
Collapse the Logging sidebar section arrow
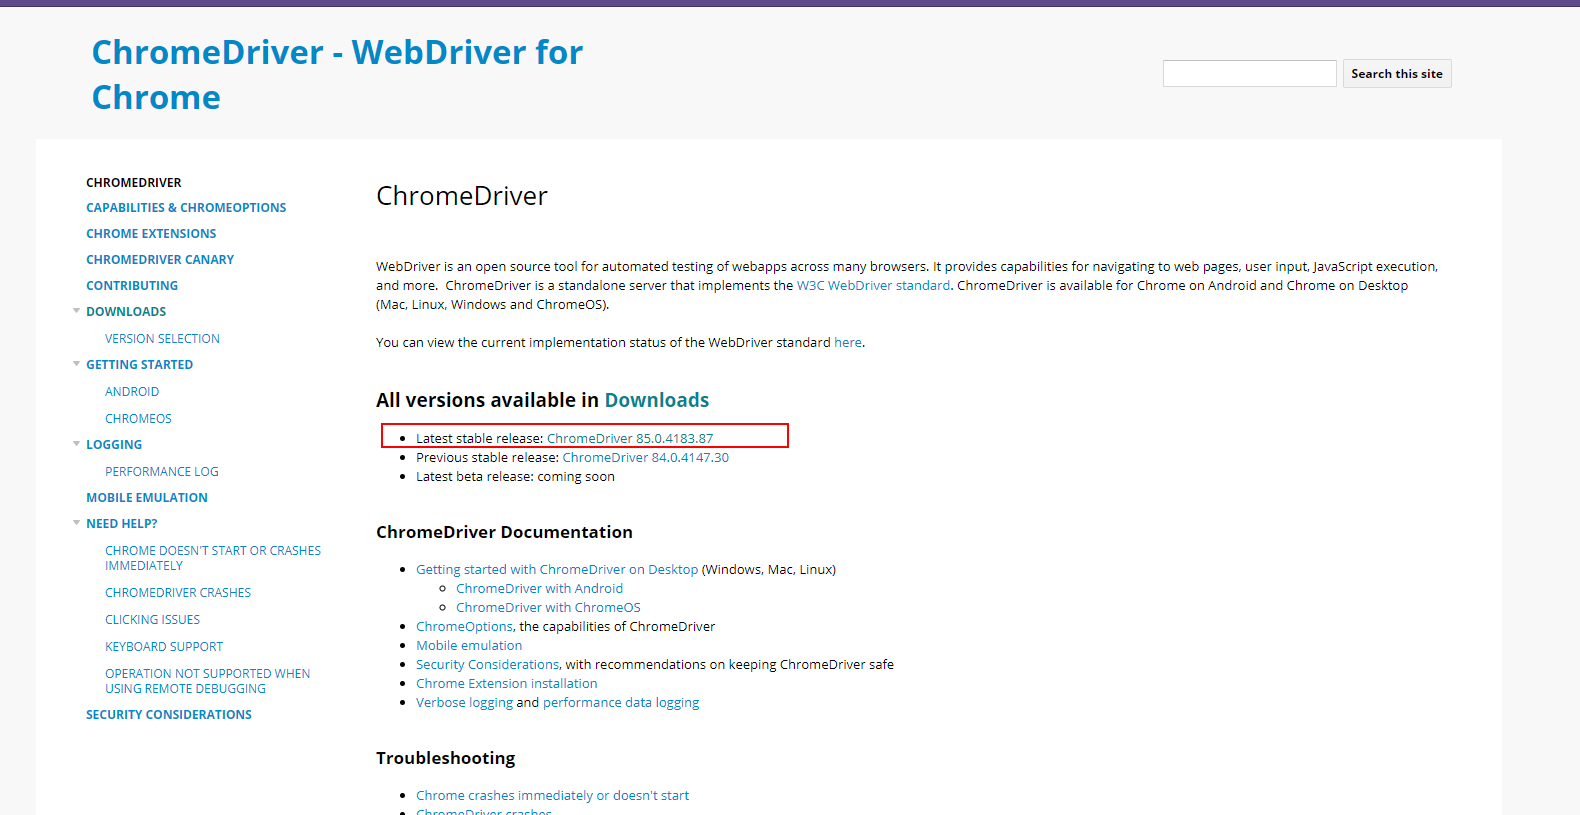point(77,444)
